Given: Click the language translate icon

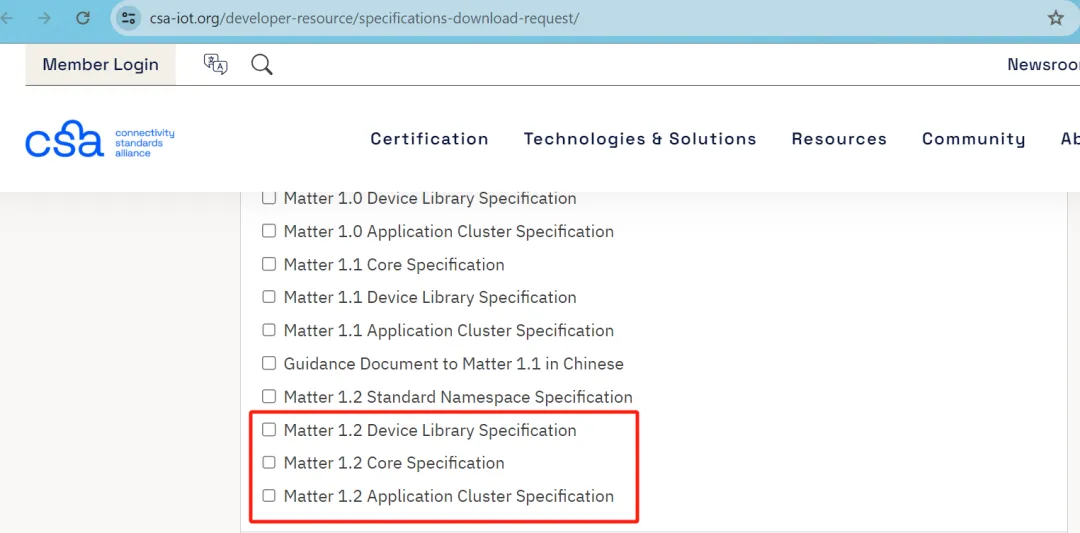Looking at the screenshot, I should point(215,65).
